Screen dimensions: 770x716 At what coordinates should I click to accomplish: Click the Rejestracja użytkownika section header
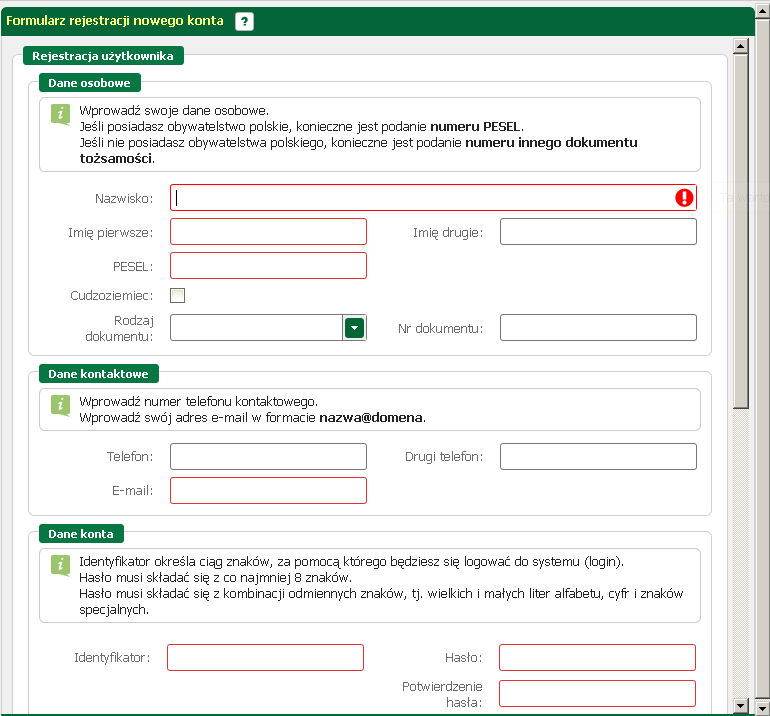(103, 56)
